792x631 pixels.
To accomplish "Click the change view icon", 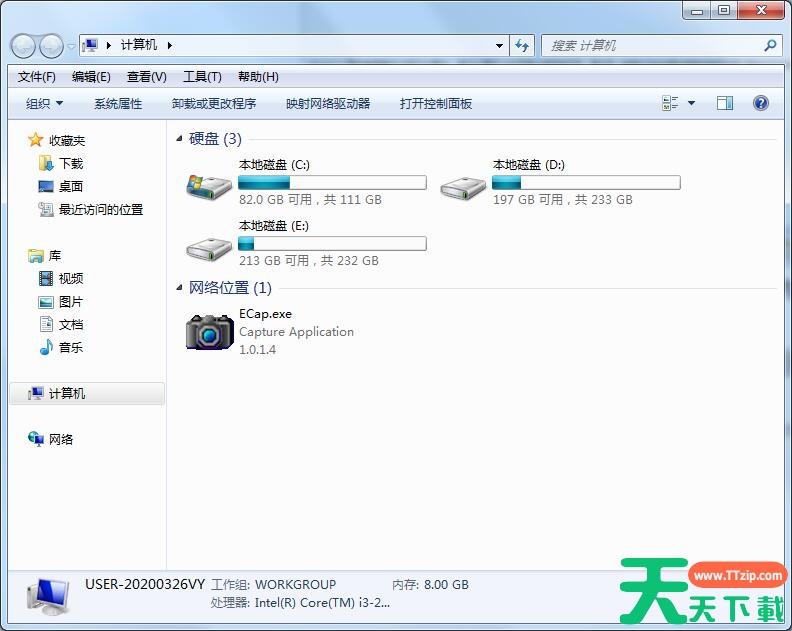I will click(670, 104).
